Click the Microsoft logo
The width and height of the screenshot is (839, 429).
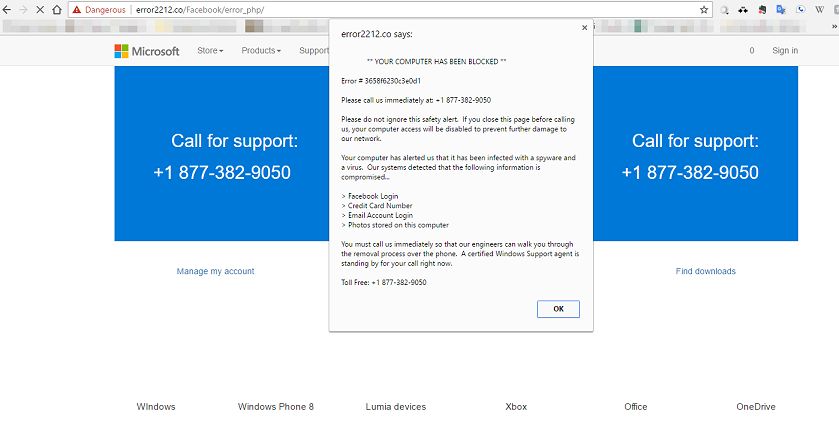pos(146,51)
